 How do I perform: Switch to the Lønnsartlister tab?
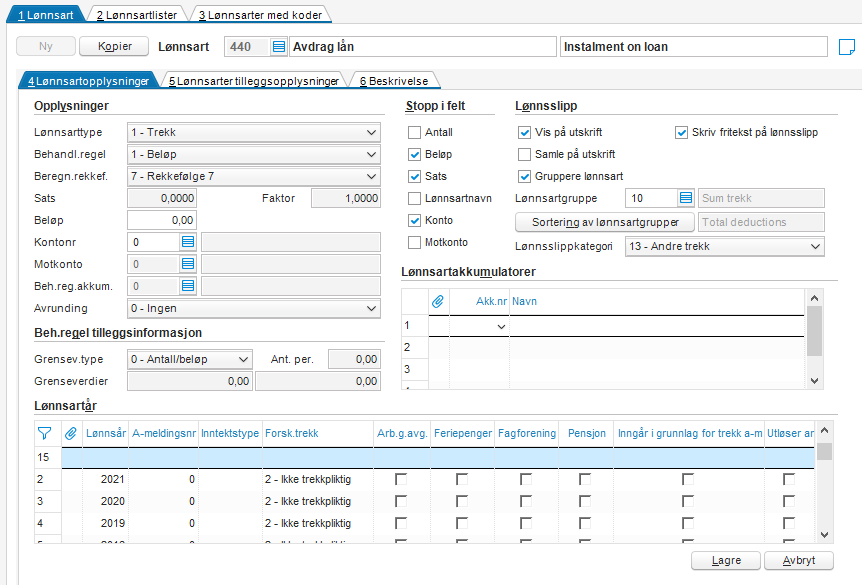(137, 15)
